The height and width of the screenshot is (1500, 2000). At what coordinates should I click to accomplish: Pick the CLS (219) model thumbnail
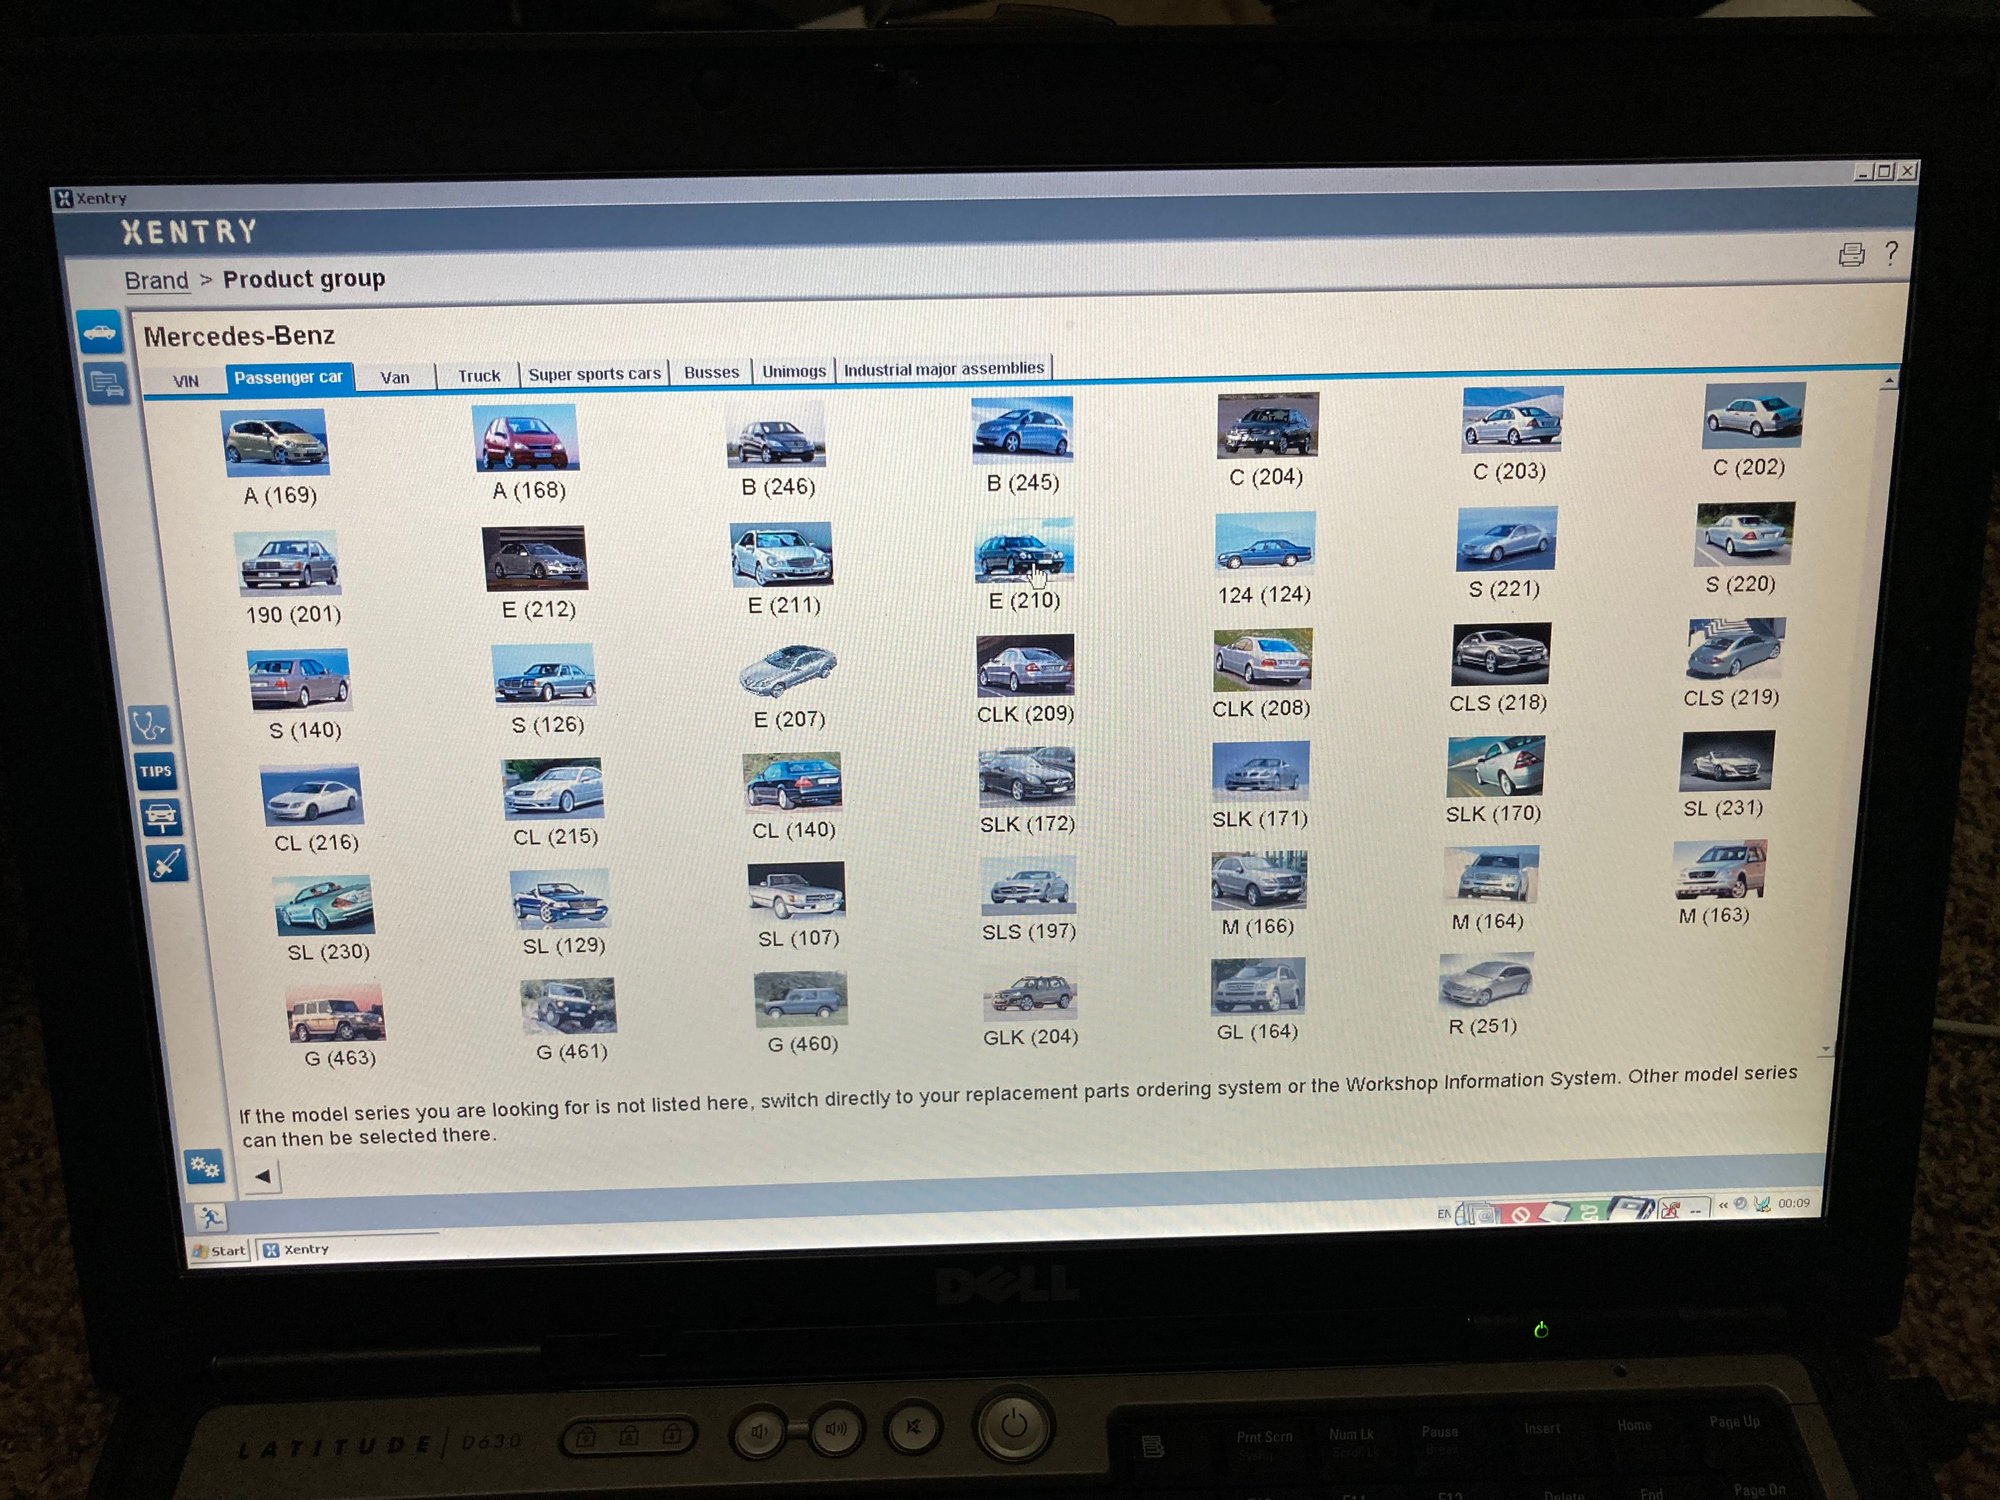pos(1734,649)
